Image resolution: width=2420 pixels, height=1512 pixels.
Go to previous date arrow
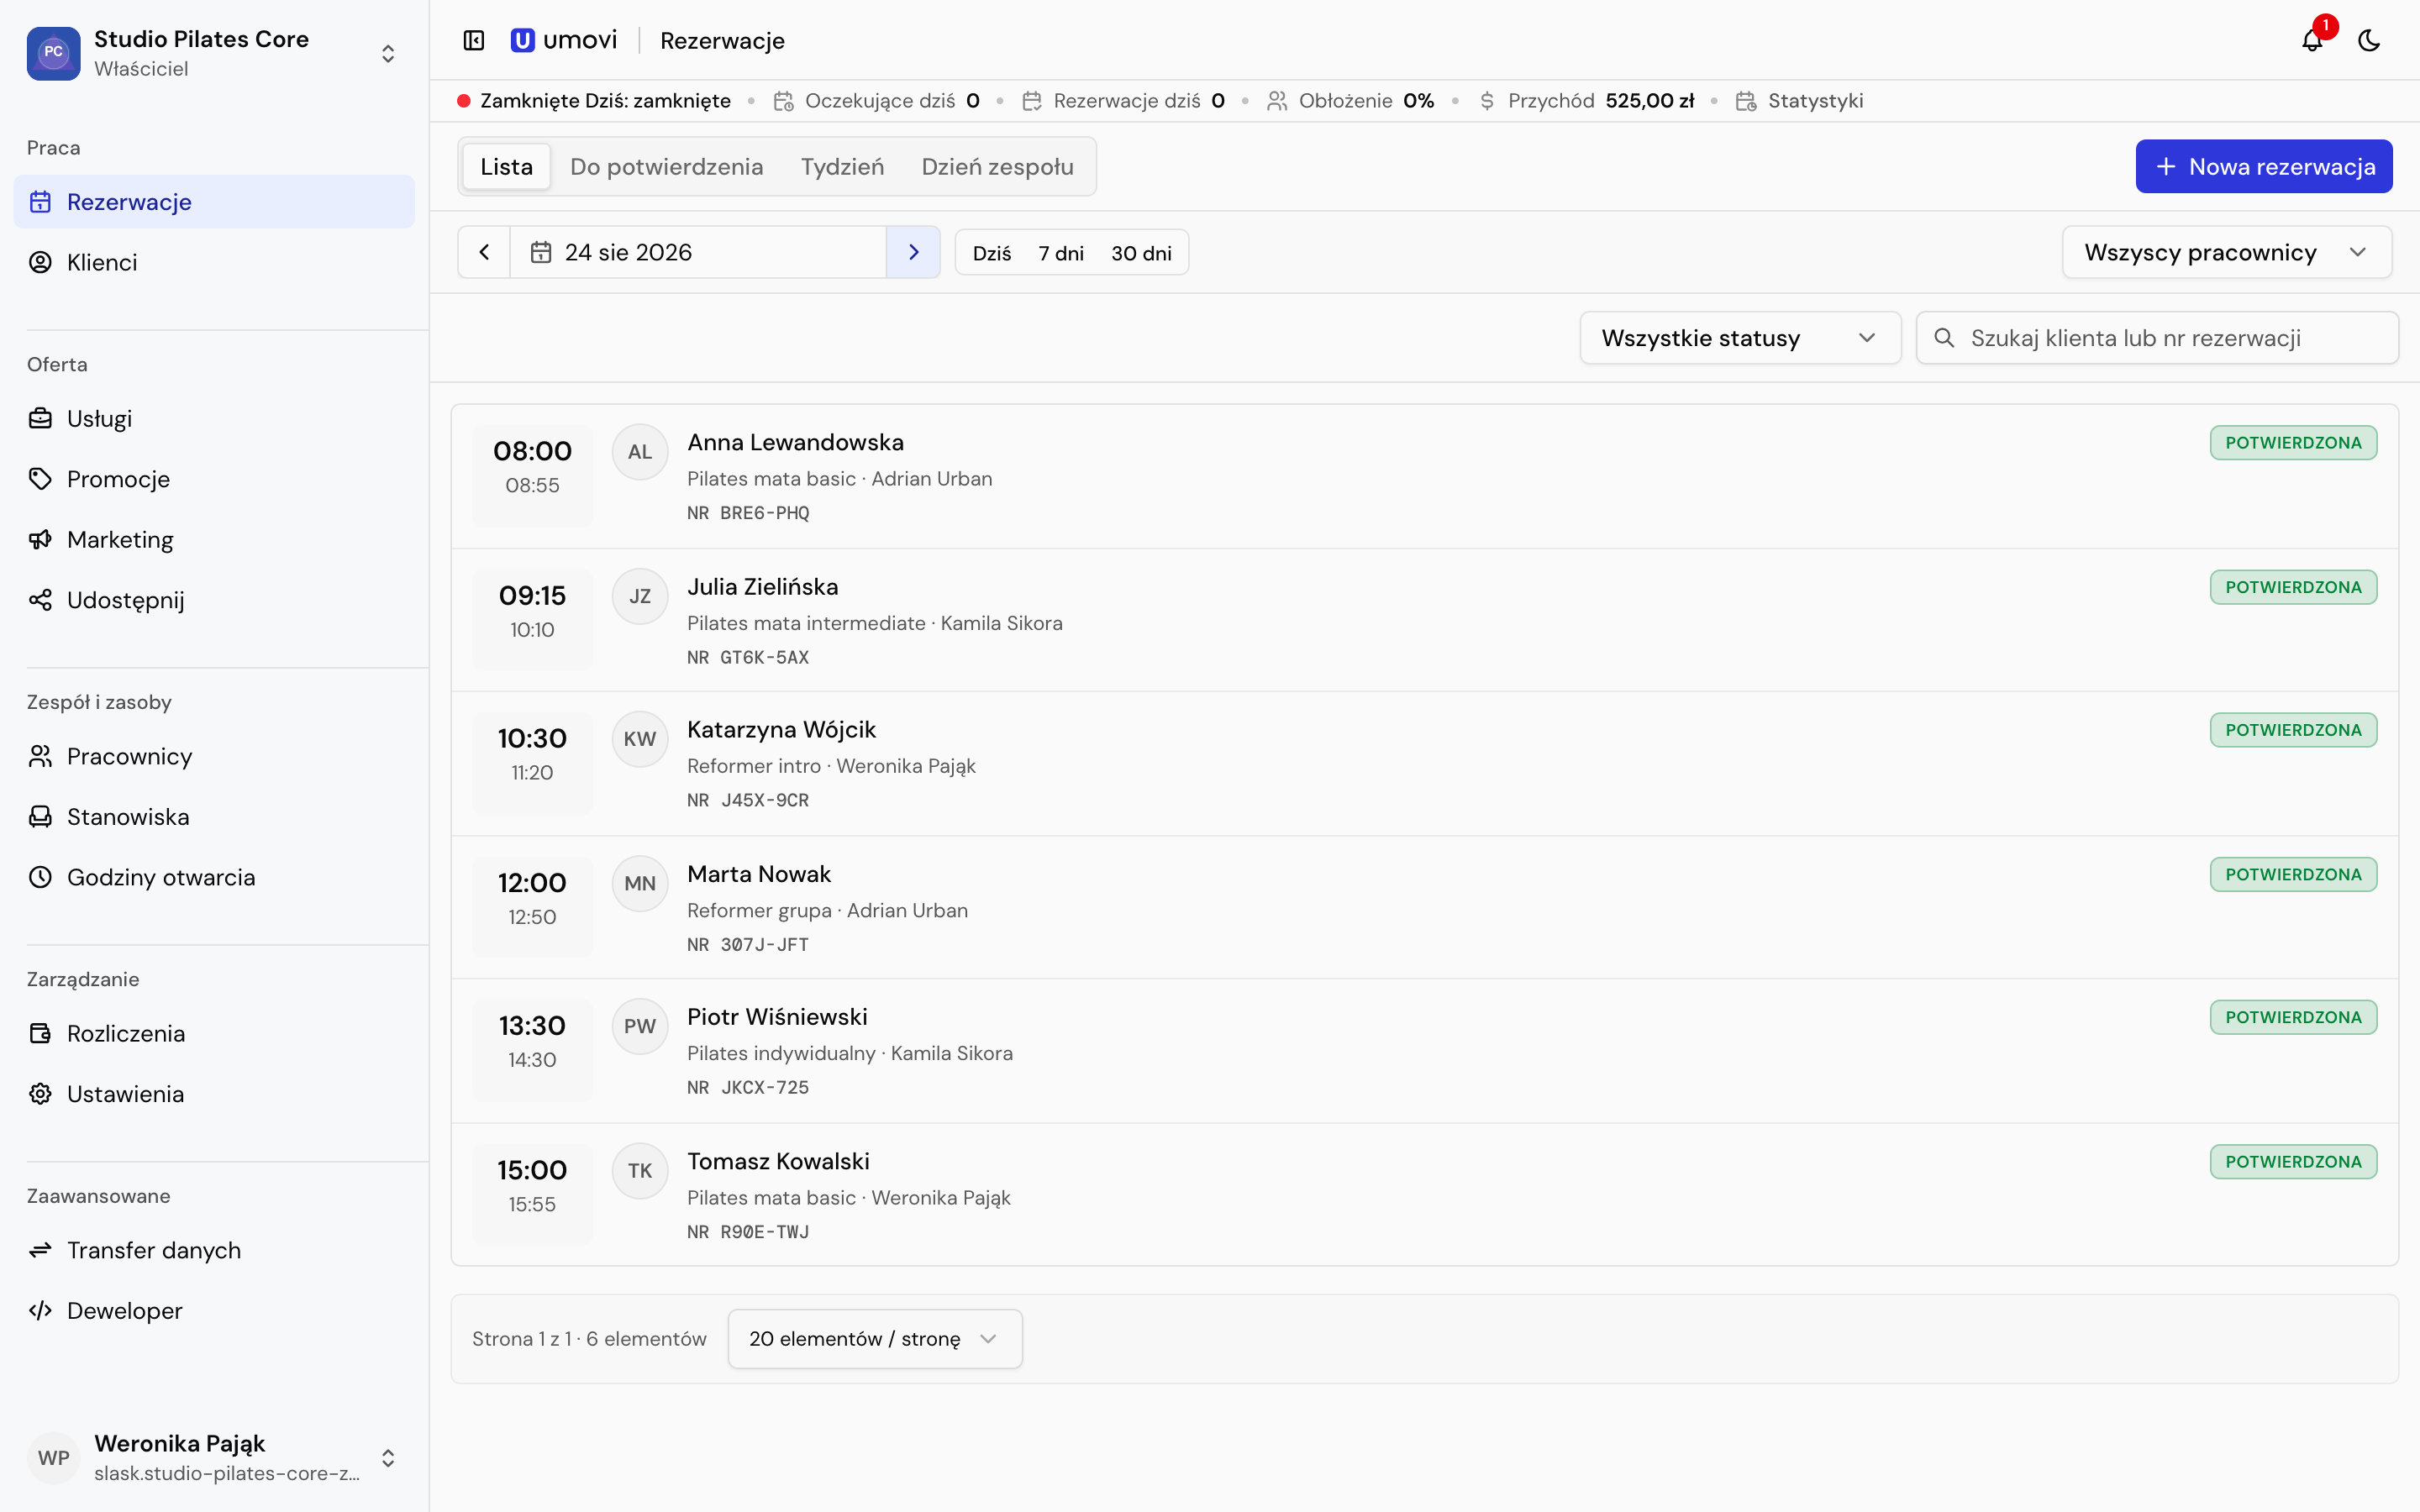tap(484, 252)
